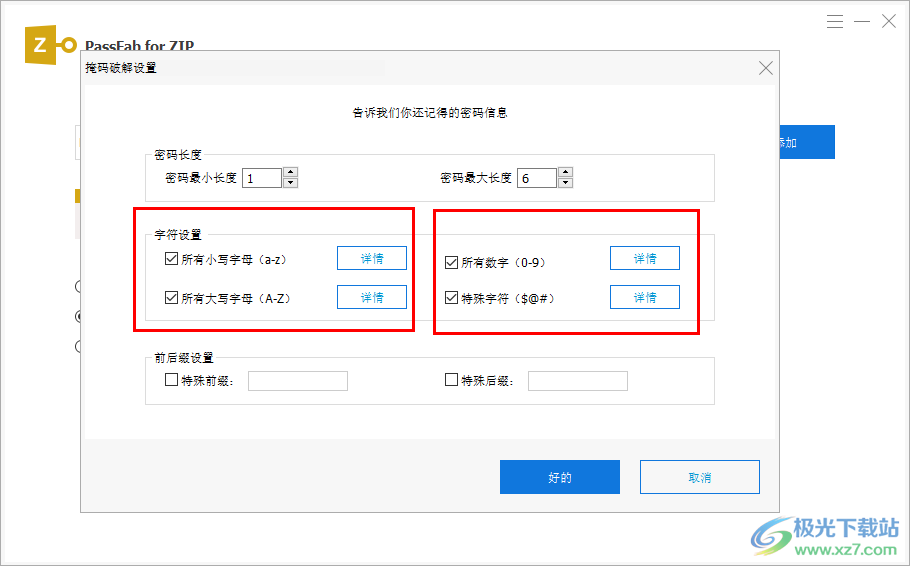Click the PassFab for ZIP logo icon
910x566 pixels.
click(x=50, y=45)
